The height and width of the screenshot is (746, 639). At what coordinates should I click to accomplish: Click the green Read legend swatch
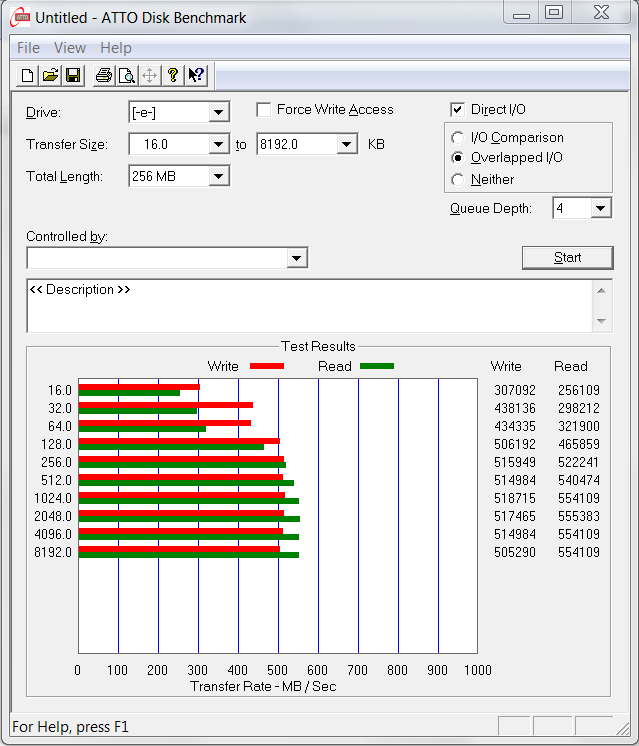(x=377, y=366)
